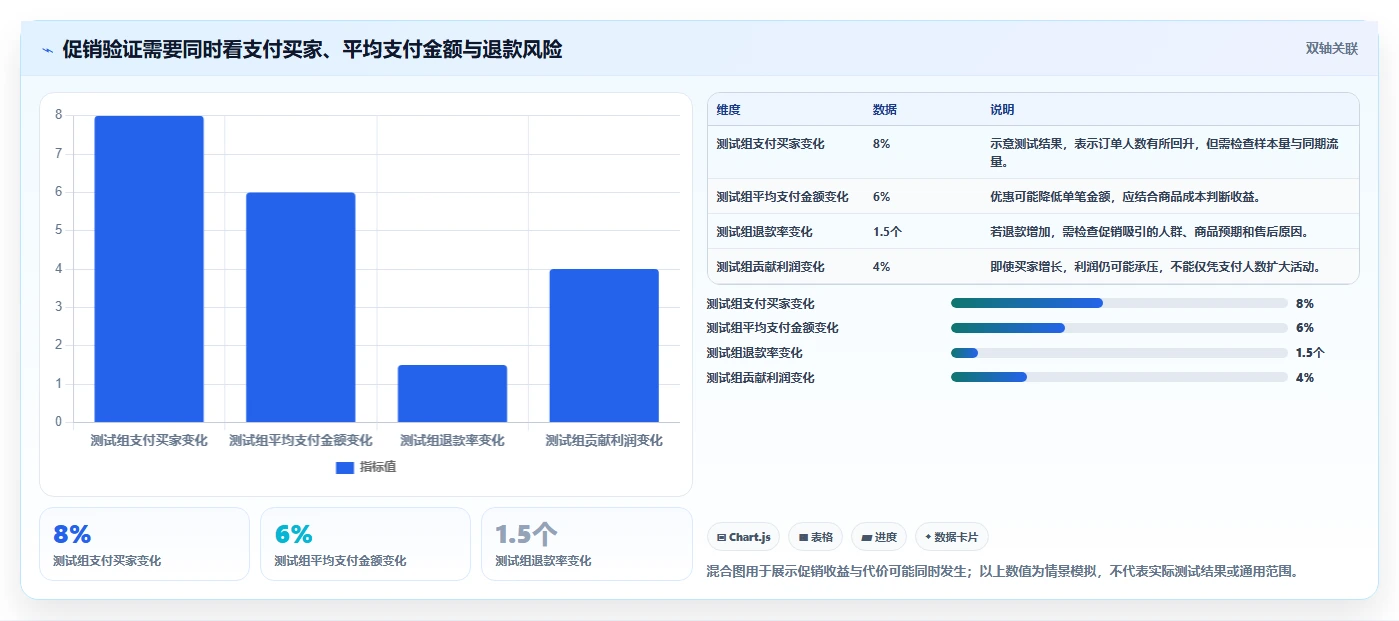Click the 数据 table column header
Image resolution: width=1399 pixels, height=621 pixels.
click(x=885, y=110)
